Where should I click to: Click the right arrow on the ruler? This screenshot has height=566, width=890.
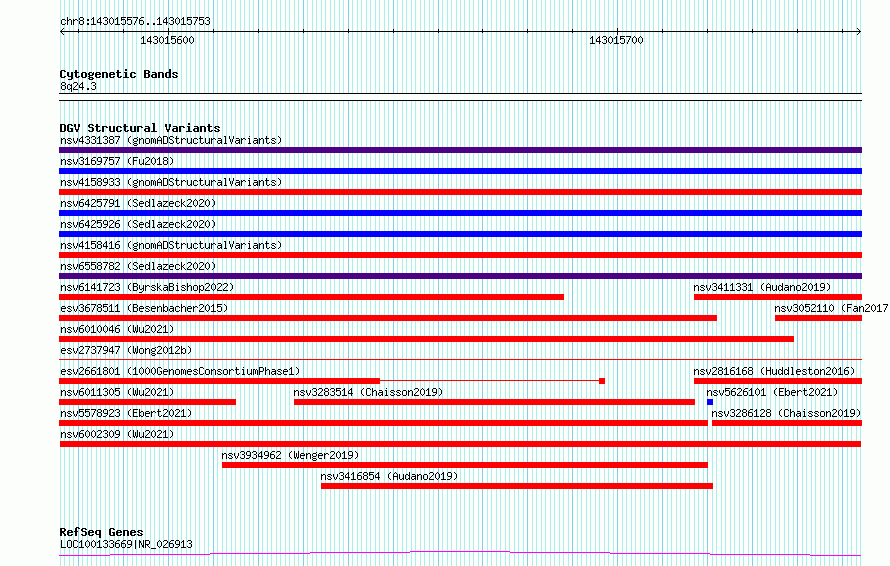pos(858,31)
